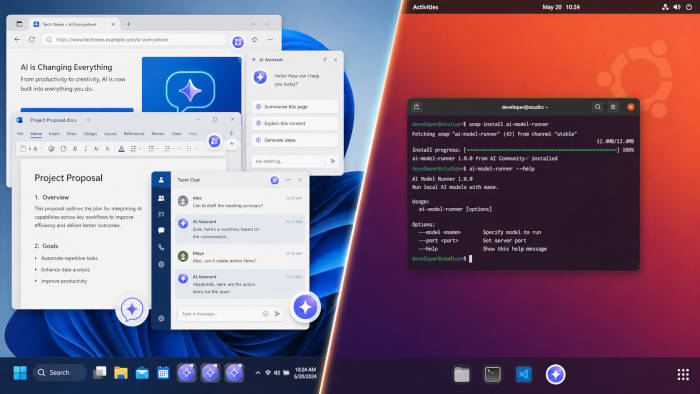Click the 'Ask anything' input field
Image resolution: width=700 pixels, height=394 pixels.
(289, 161)
